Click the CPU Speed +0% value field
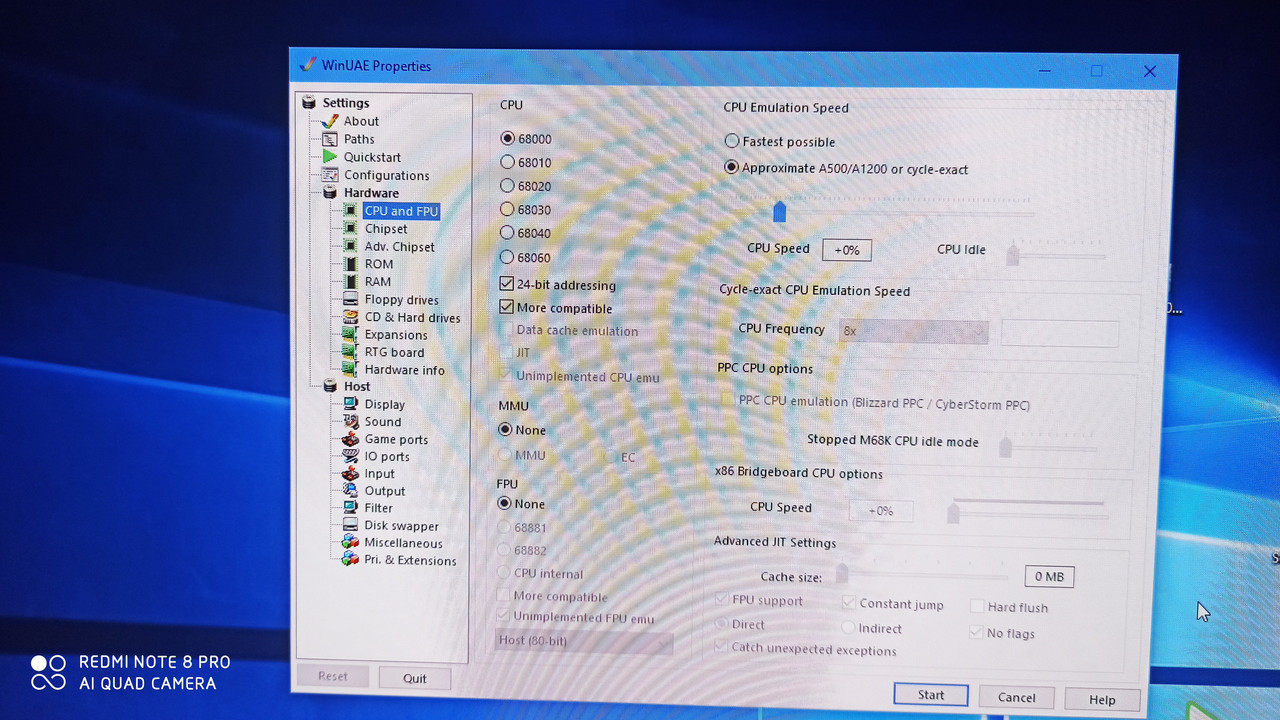Screen dimensions: 1280x720 847,250
